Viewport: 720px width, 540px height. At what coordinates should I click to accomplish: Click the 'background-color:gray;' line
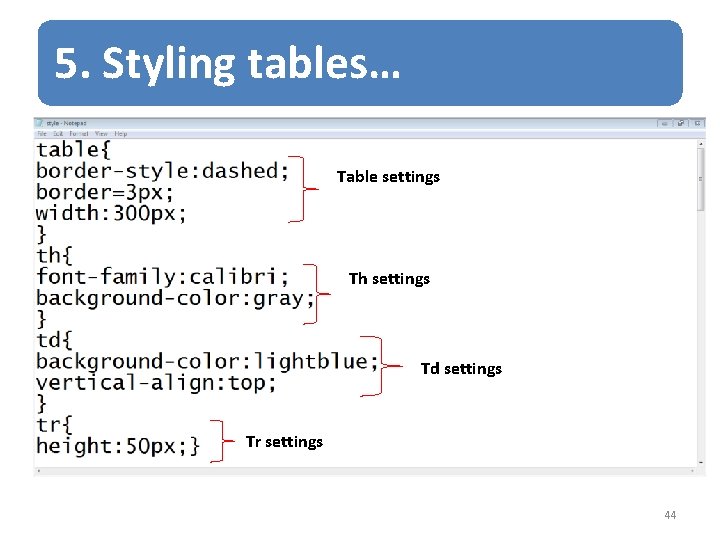tap(175, 298)
